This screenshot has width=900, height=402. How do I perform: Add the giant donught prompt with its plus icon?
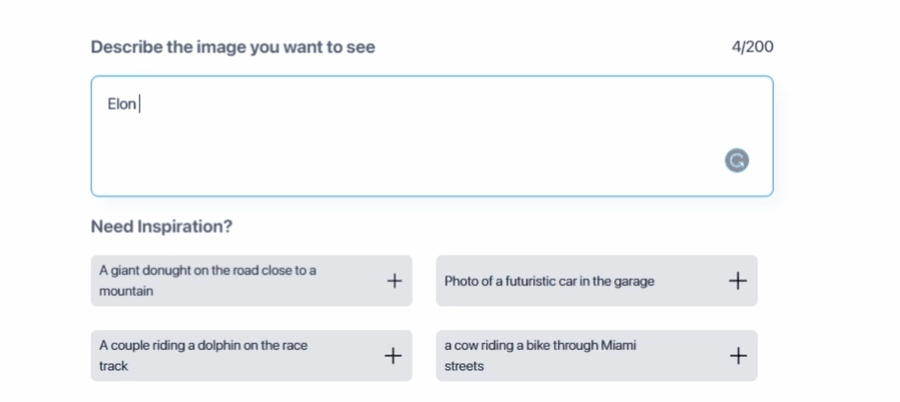[x=394, y=281]
